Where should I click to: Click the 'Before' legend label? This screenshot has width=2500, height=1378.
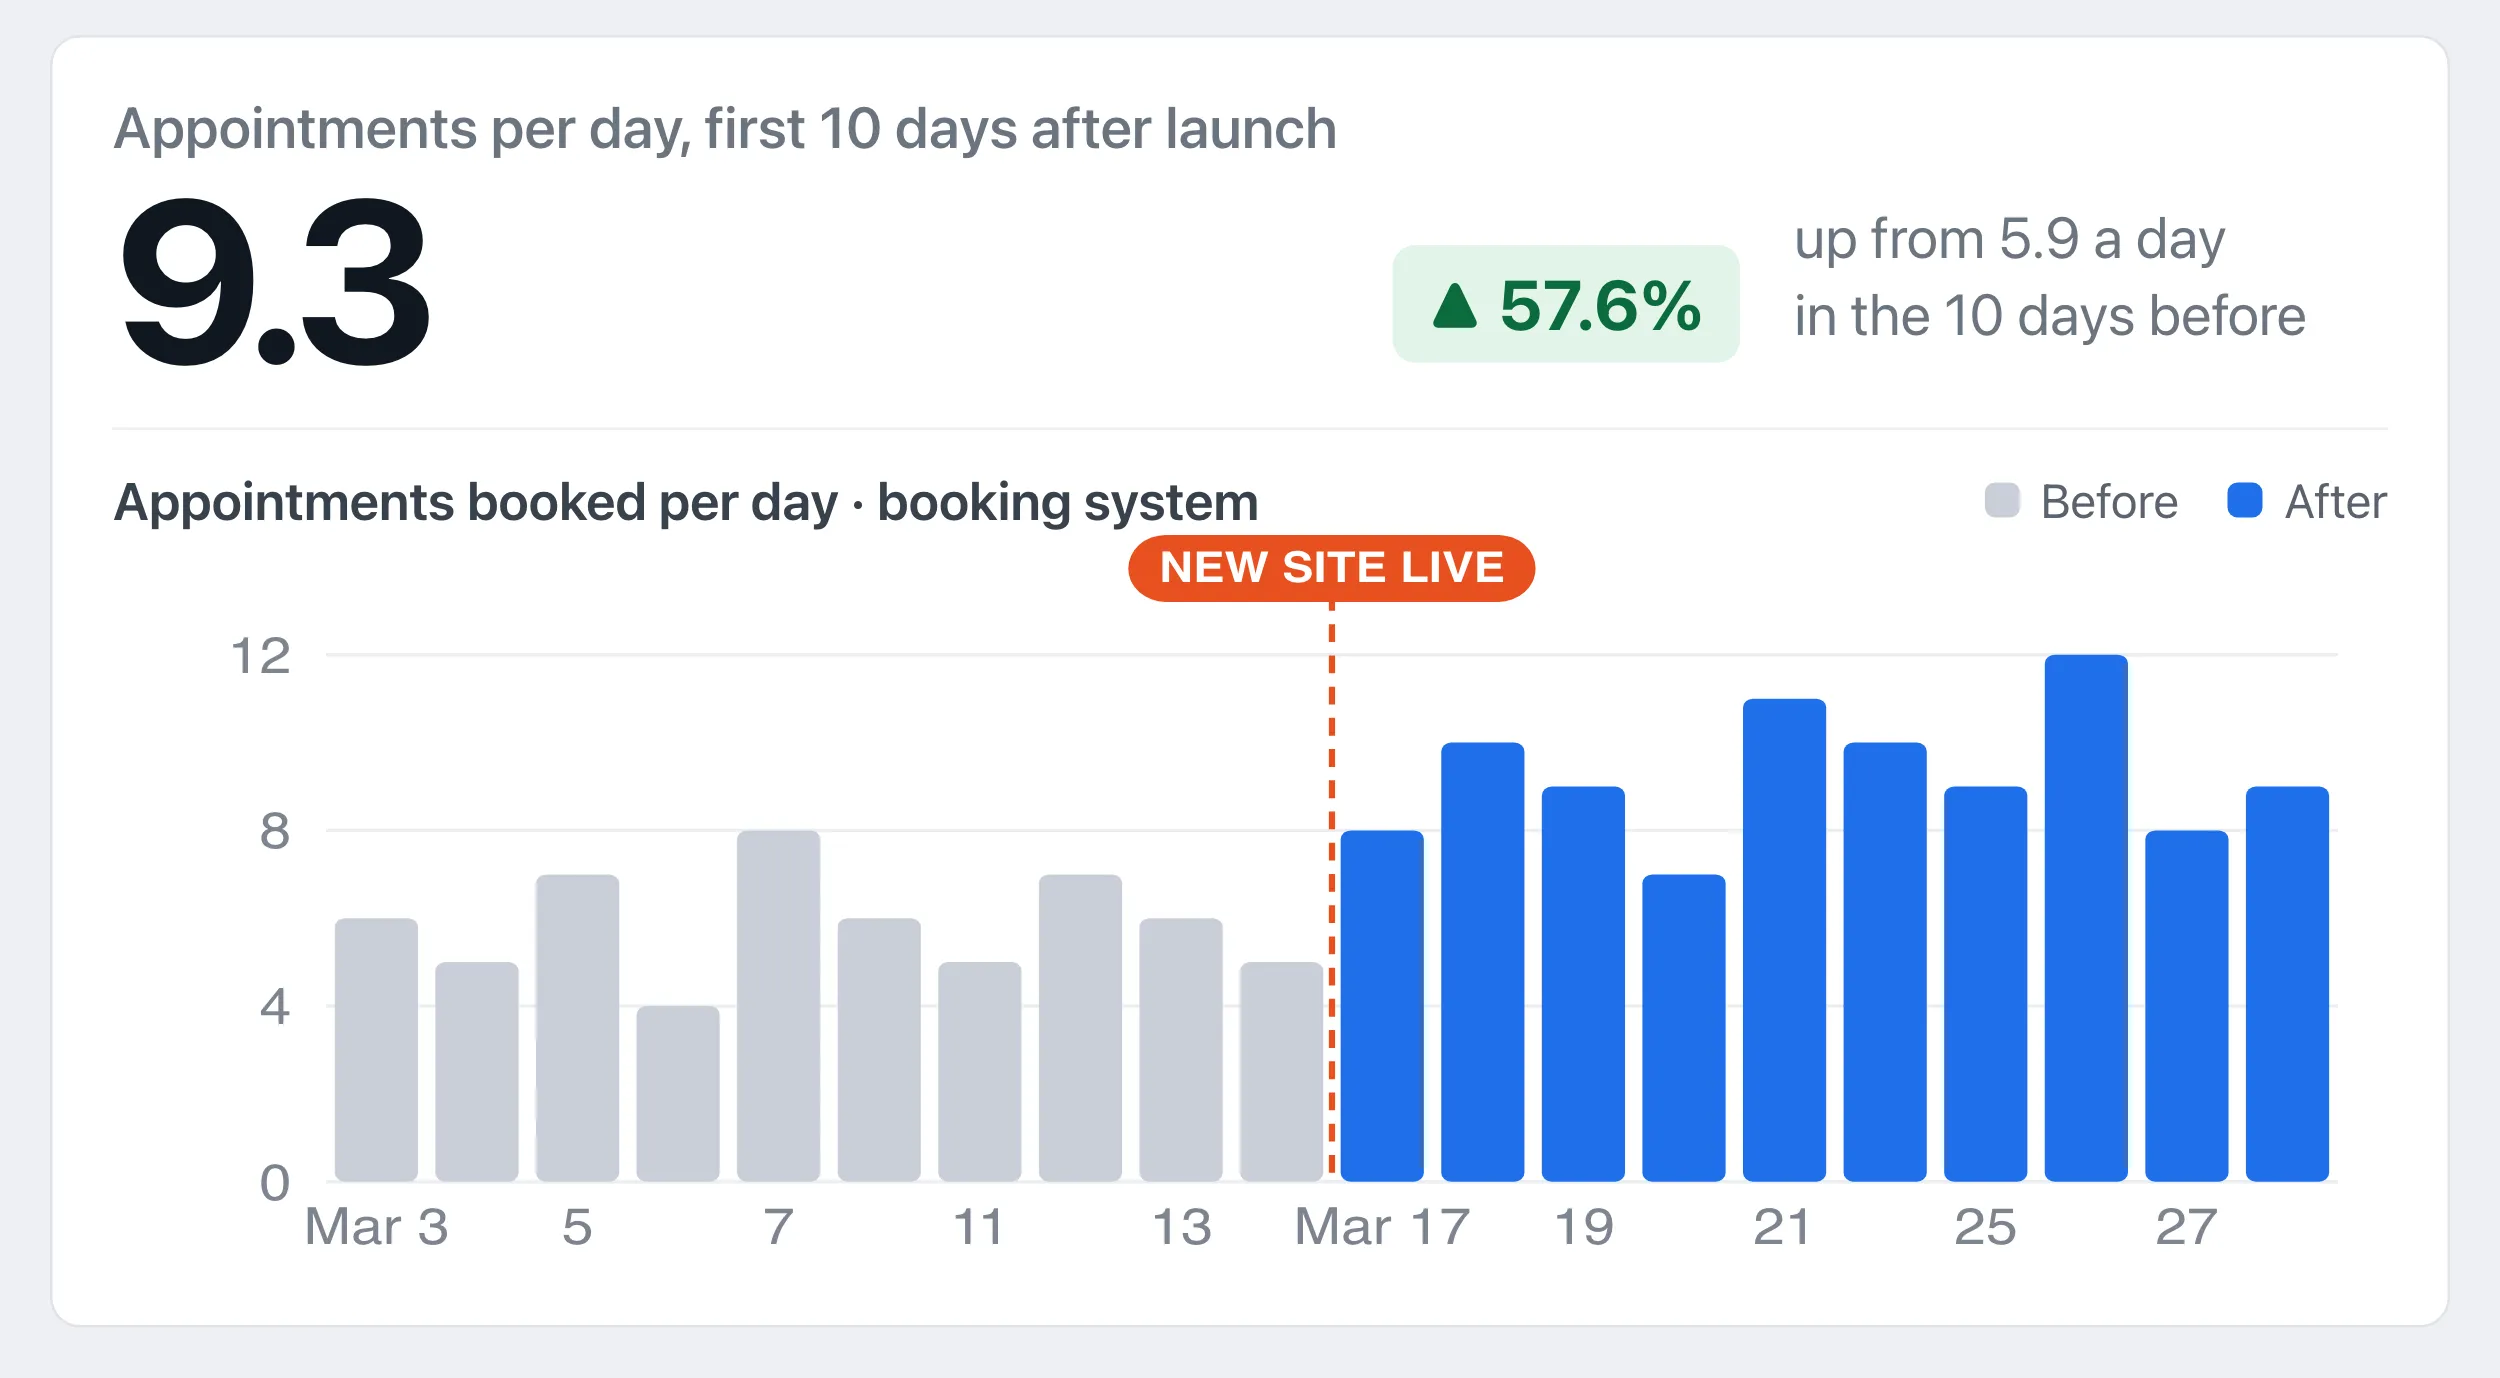click(x=2109, y=502)
